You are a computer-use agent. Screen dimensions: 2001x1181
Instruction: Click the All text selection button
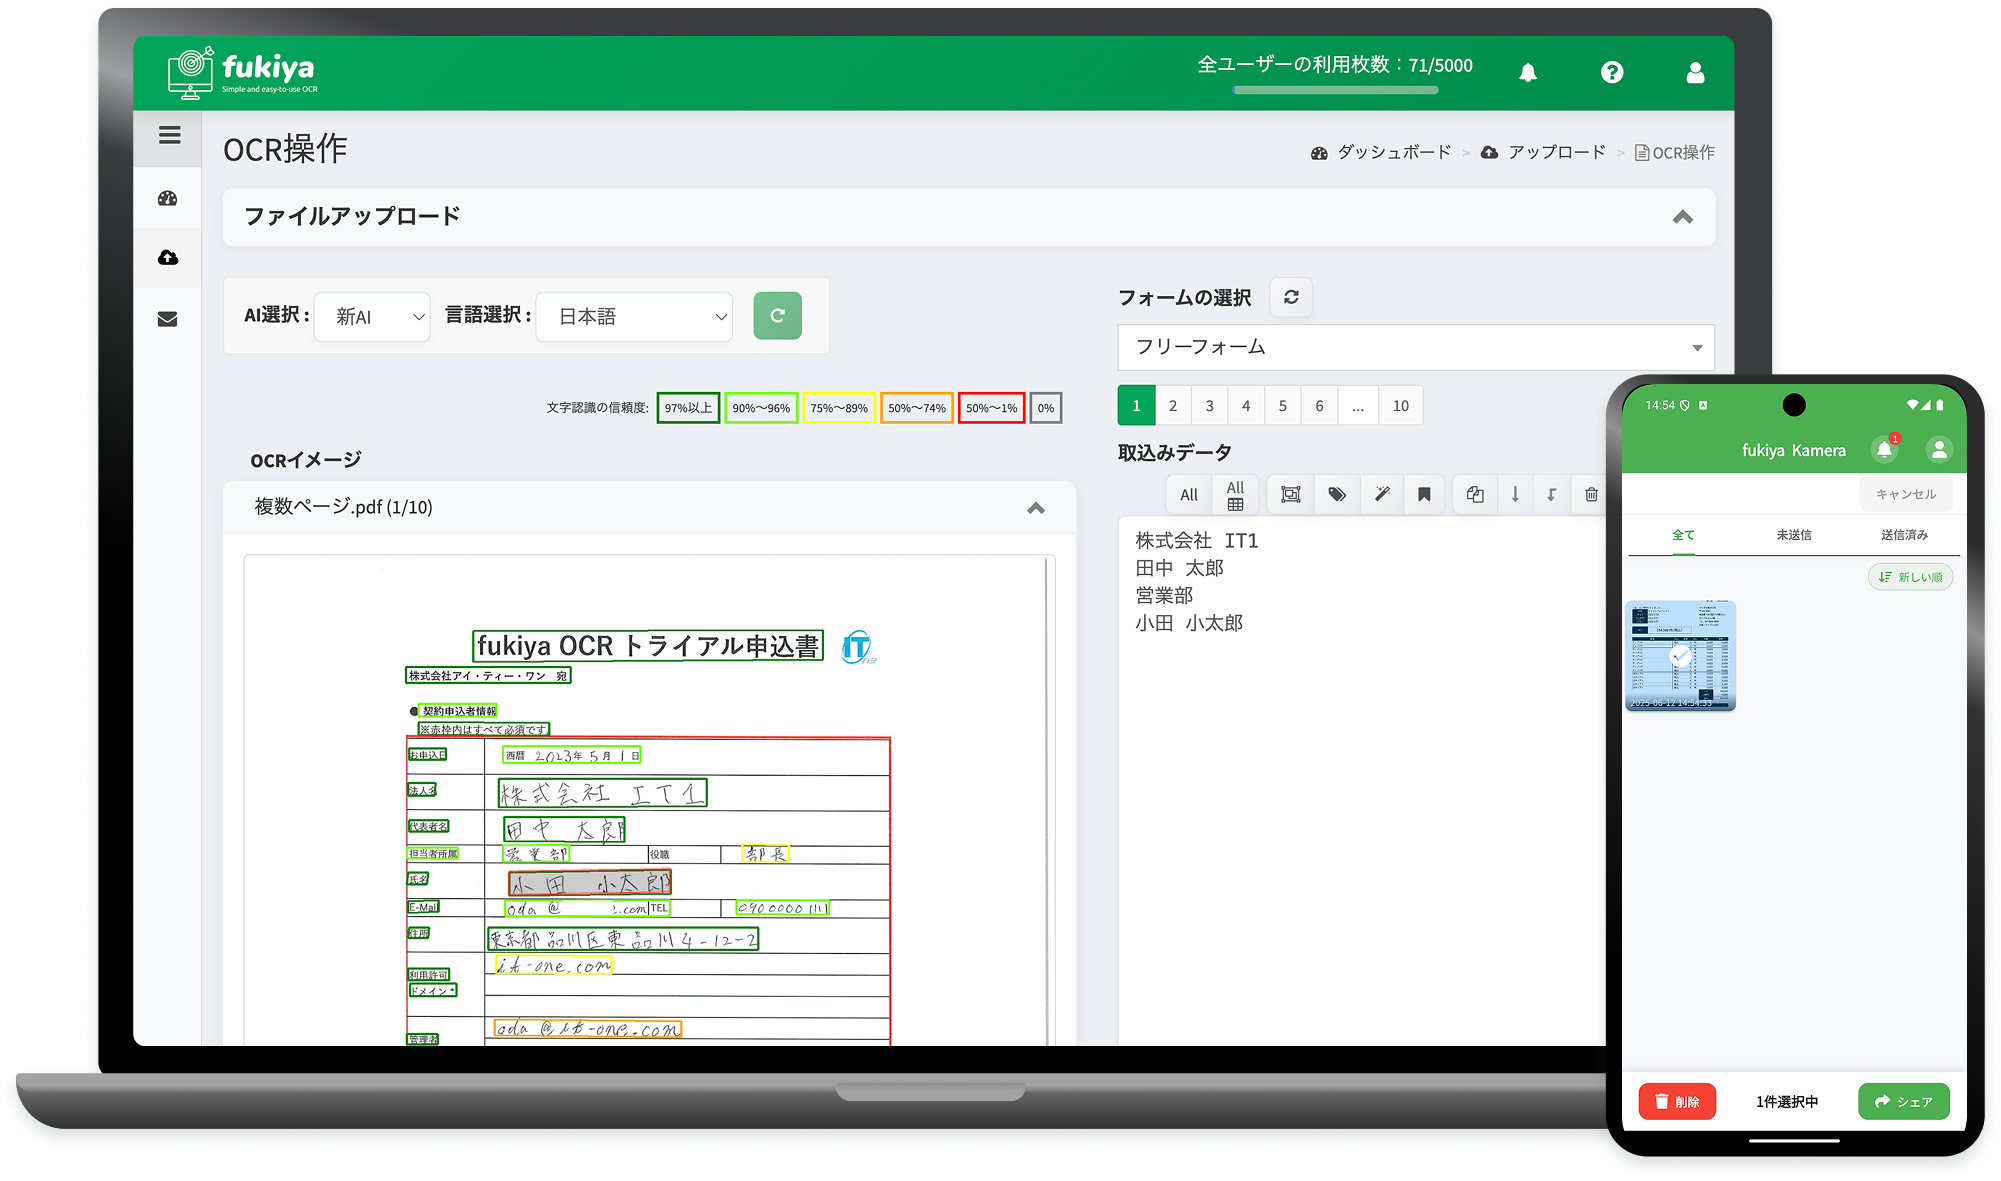tap(1188, 494)
